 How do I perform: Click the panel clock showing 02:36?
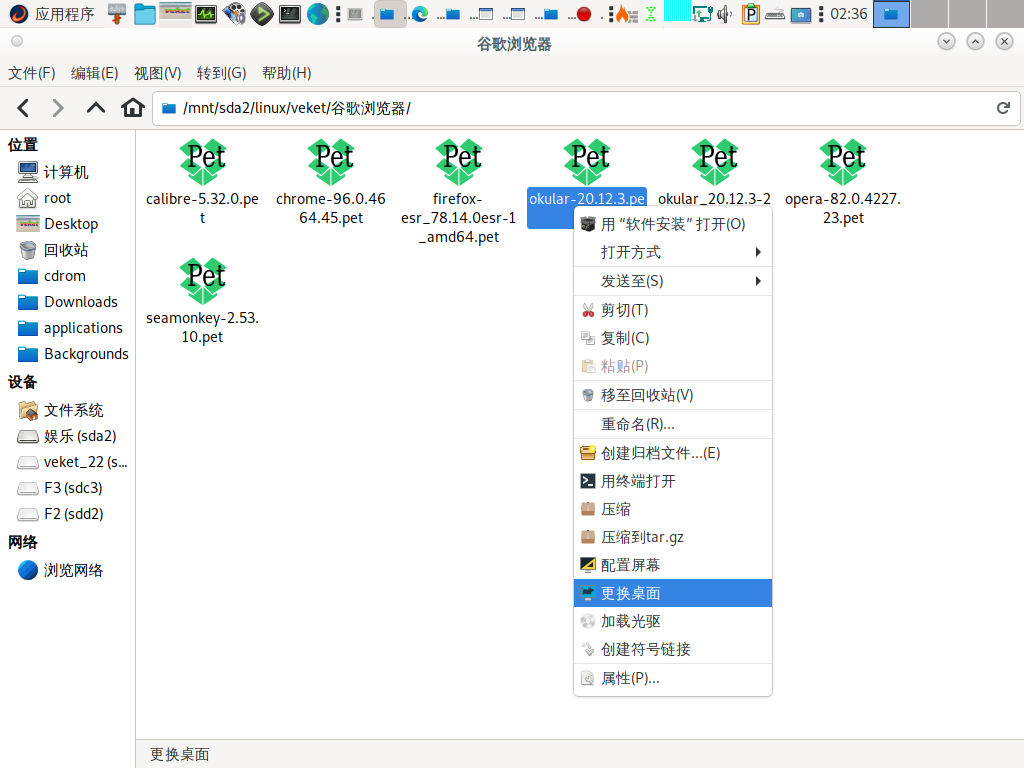(x=848, y=14)
